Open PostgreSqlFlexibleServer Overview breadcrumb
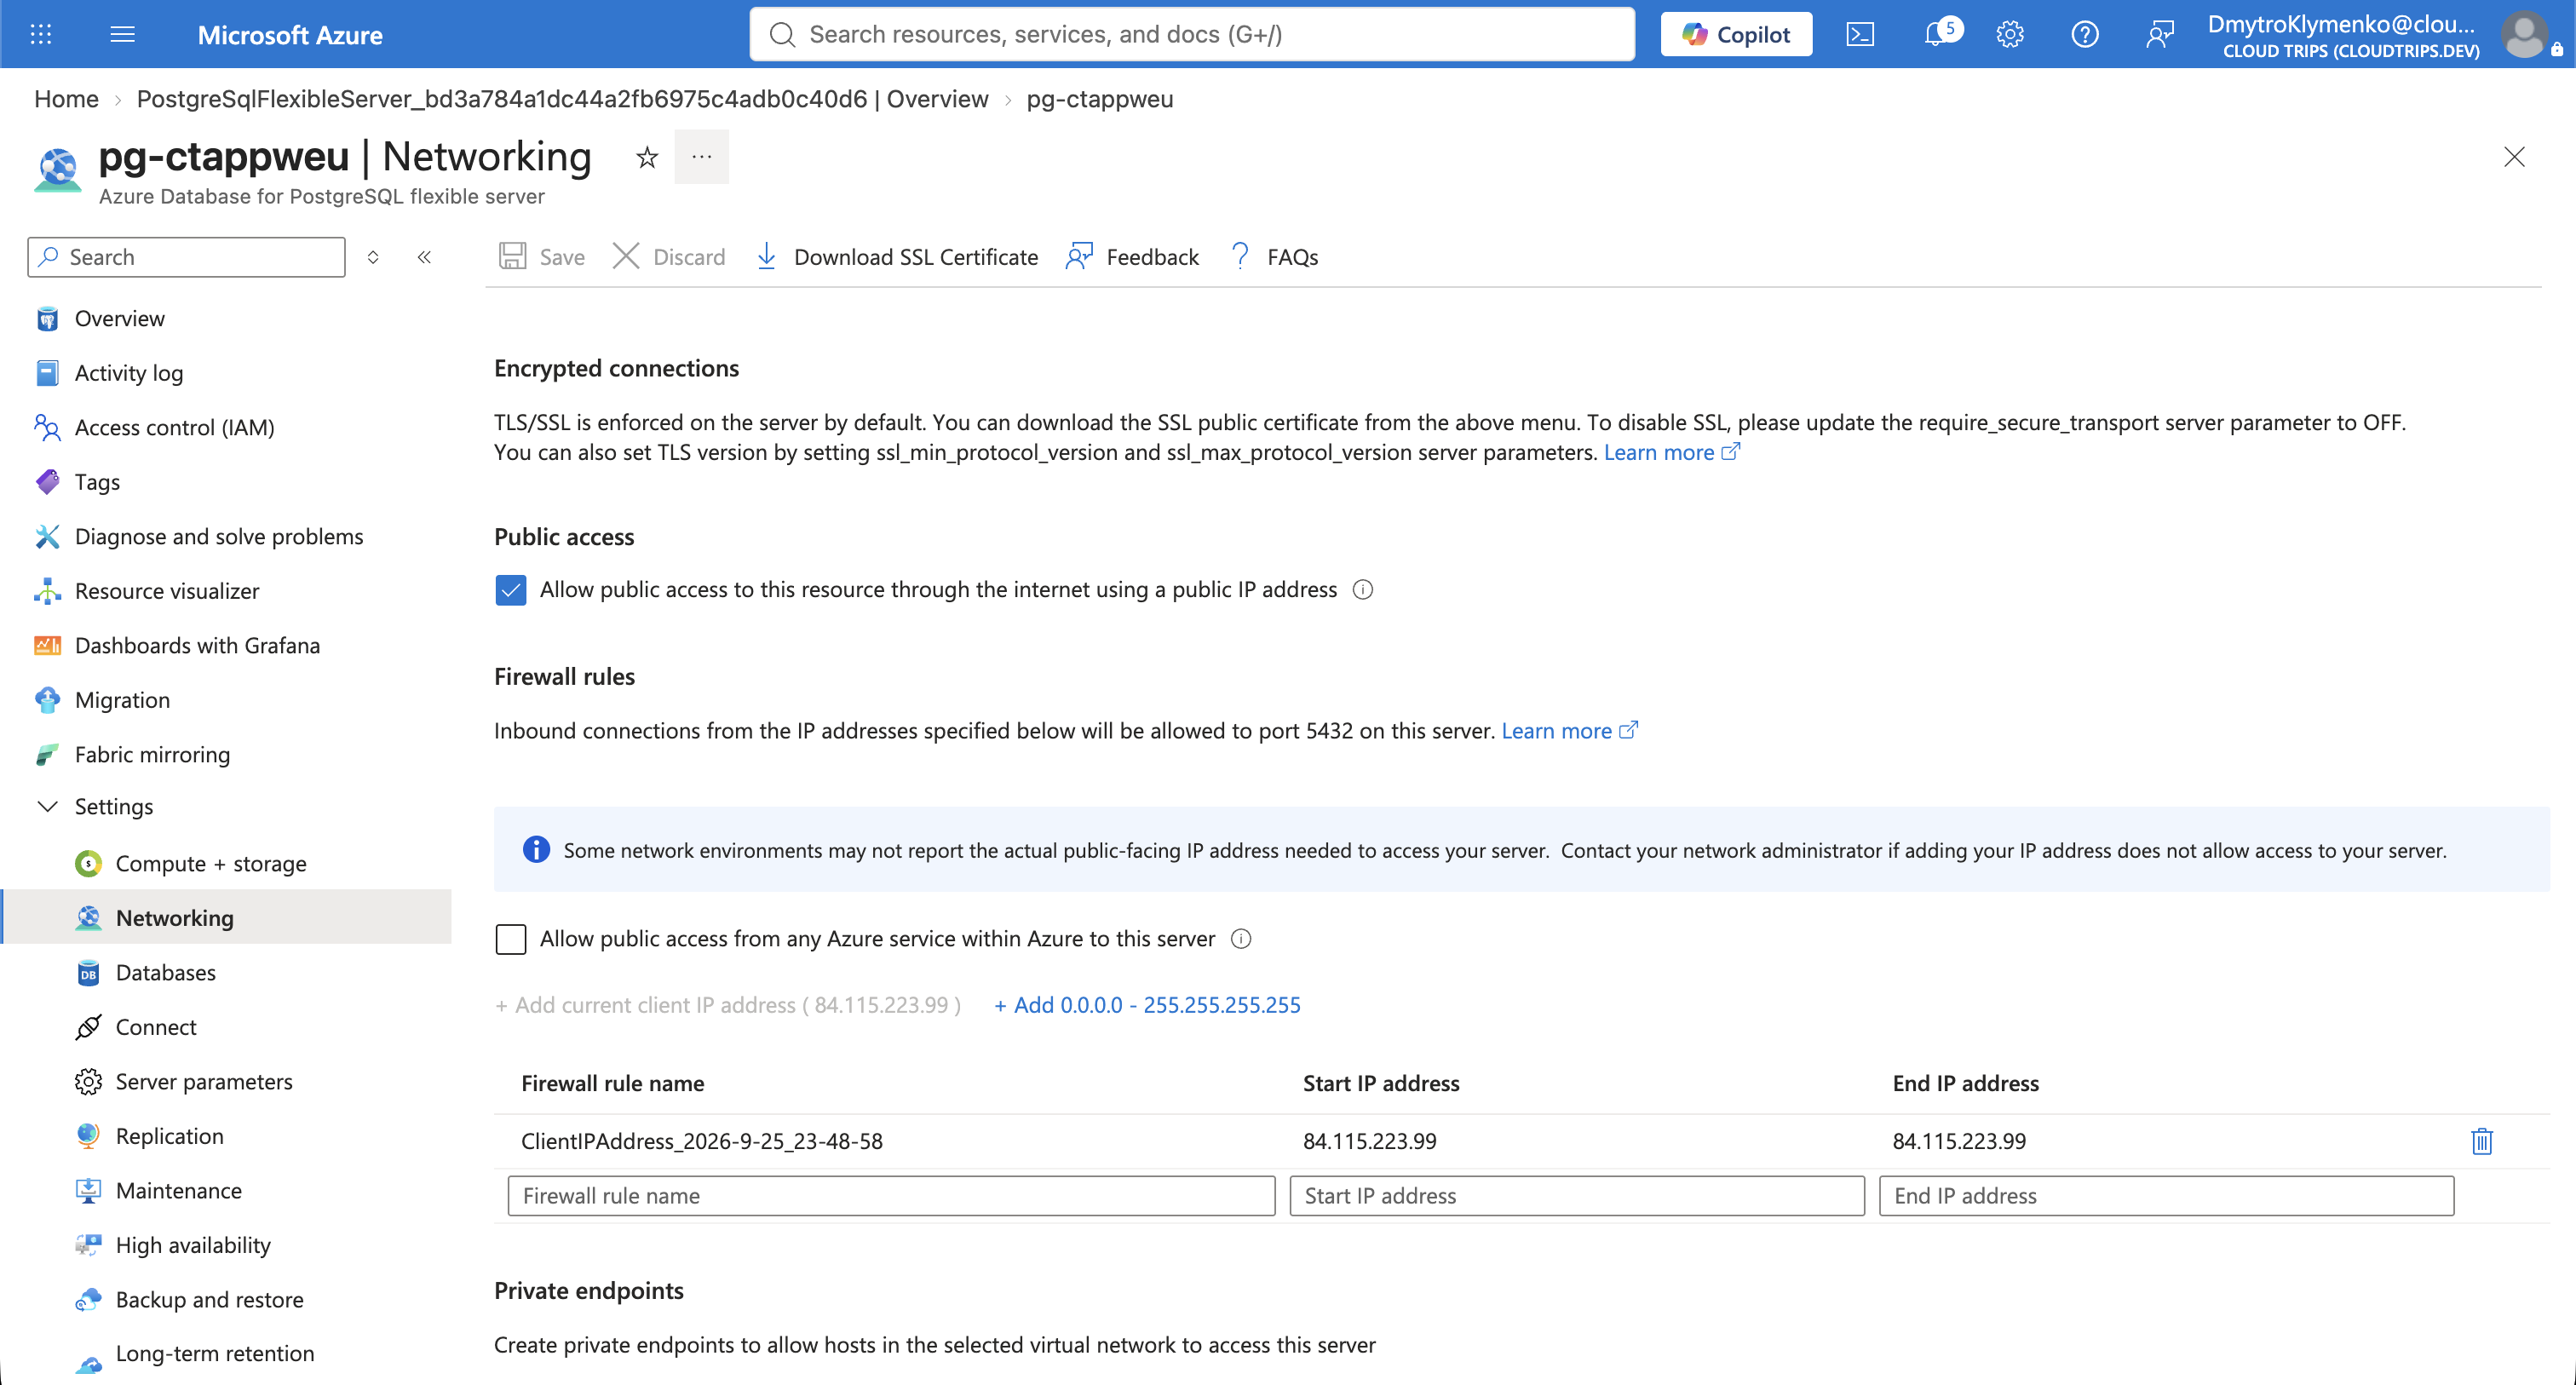The width and height of the screenshot is (2576, 1385). [562, 99]
